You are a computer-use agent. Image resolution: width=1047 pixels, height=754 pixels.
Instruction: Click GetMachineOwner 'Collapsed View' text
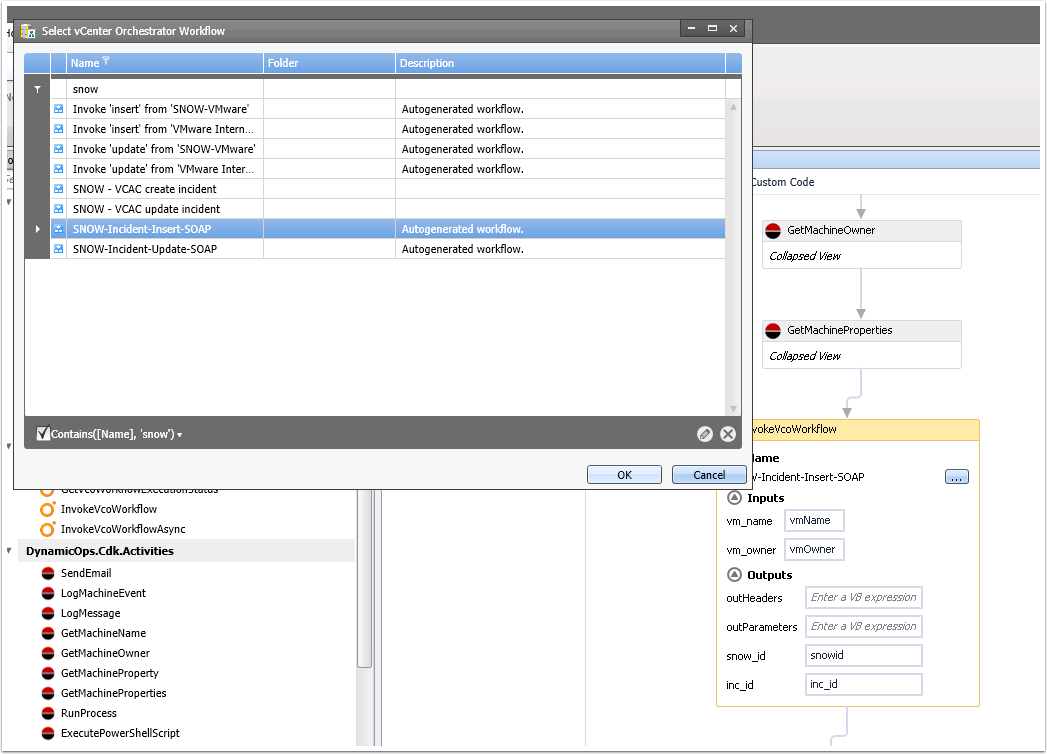coord(805,256)
